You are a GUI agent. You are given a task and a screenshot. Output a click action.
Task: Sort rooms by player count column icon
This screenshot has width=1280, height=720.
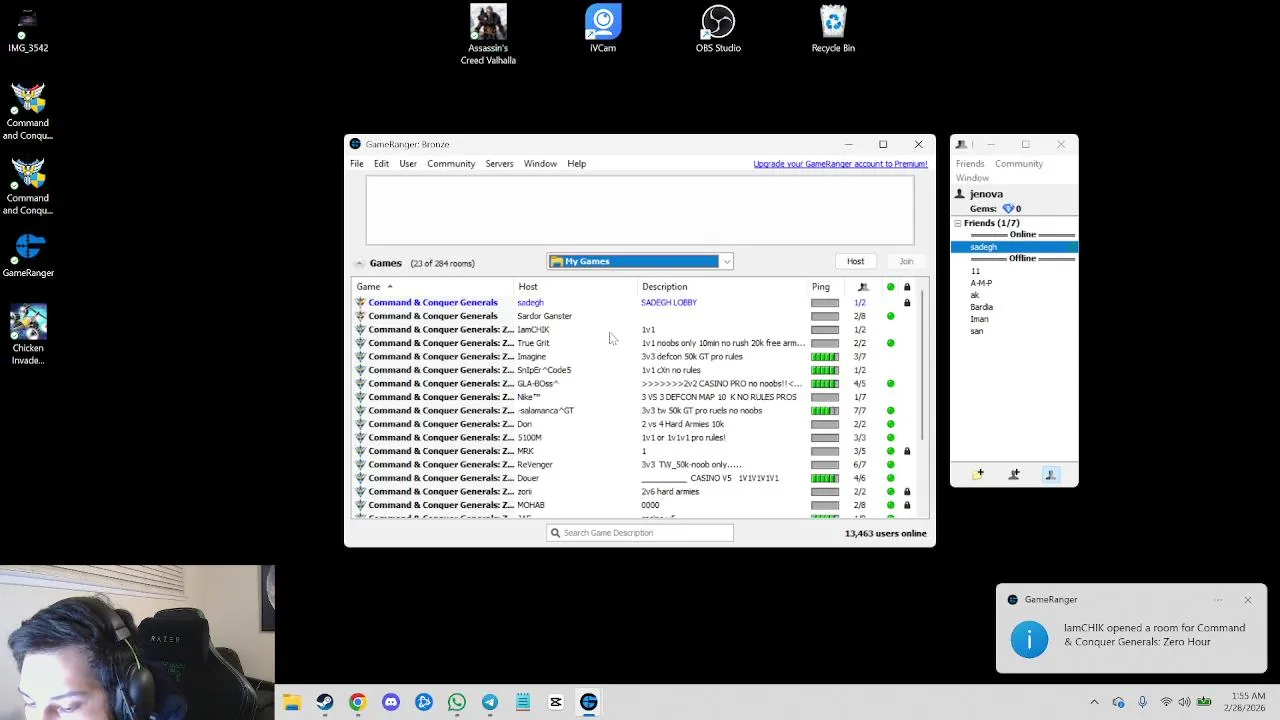tap(863, 287)
